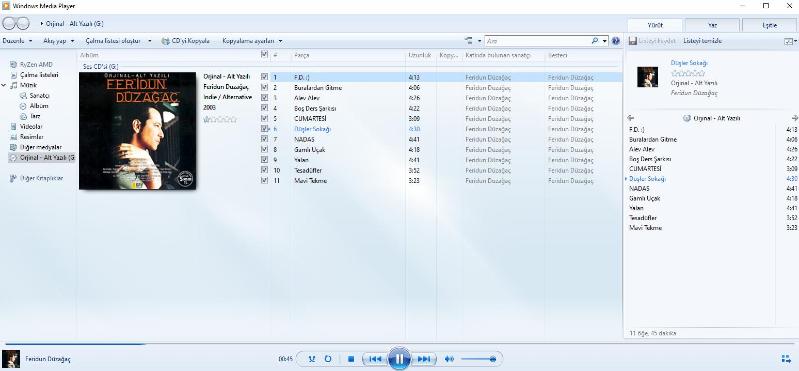Uncheck track 7 NADAS checkbox
This screenshot has width=799, height=371.
264,139
